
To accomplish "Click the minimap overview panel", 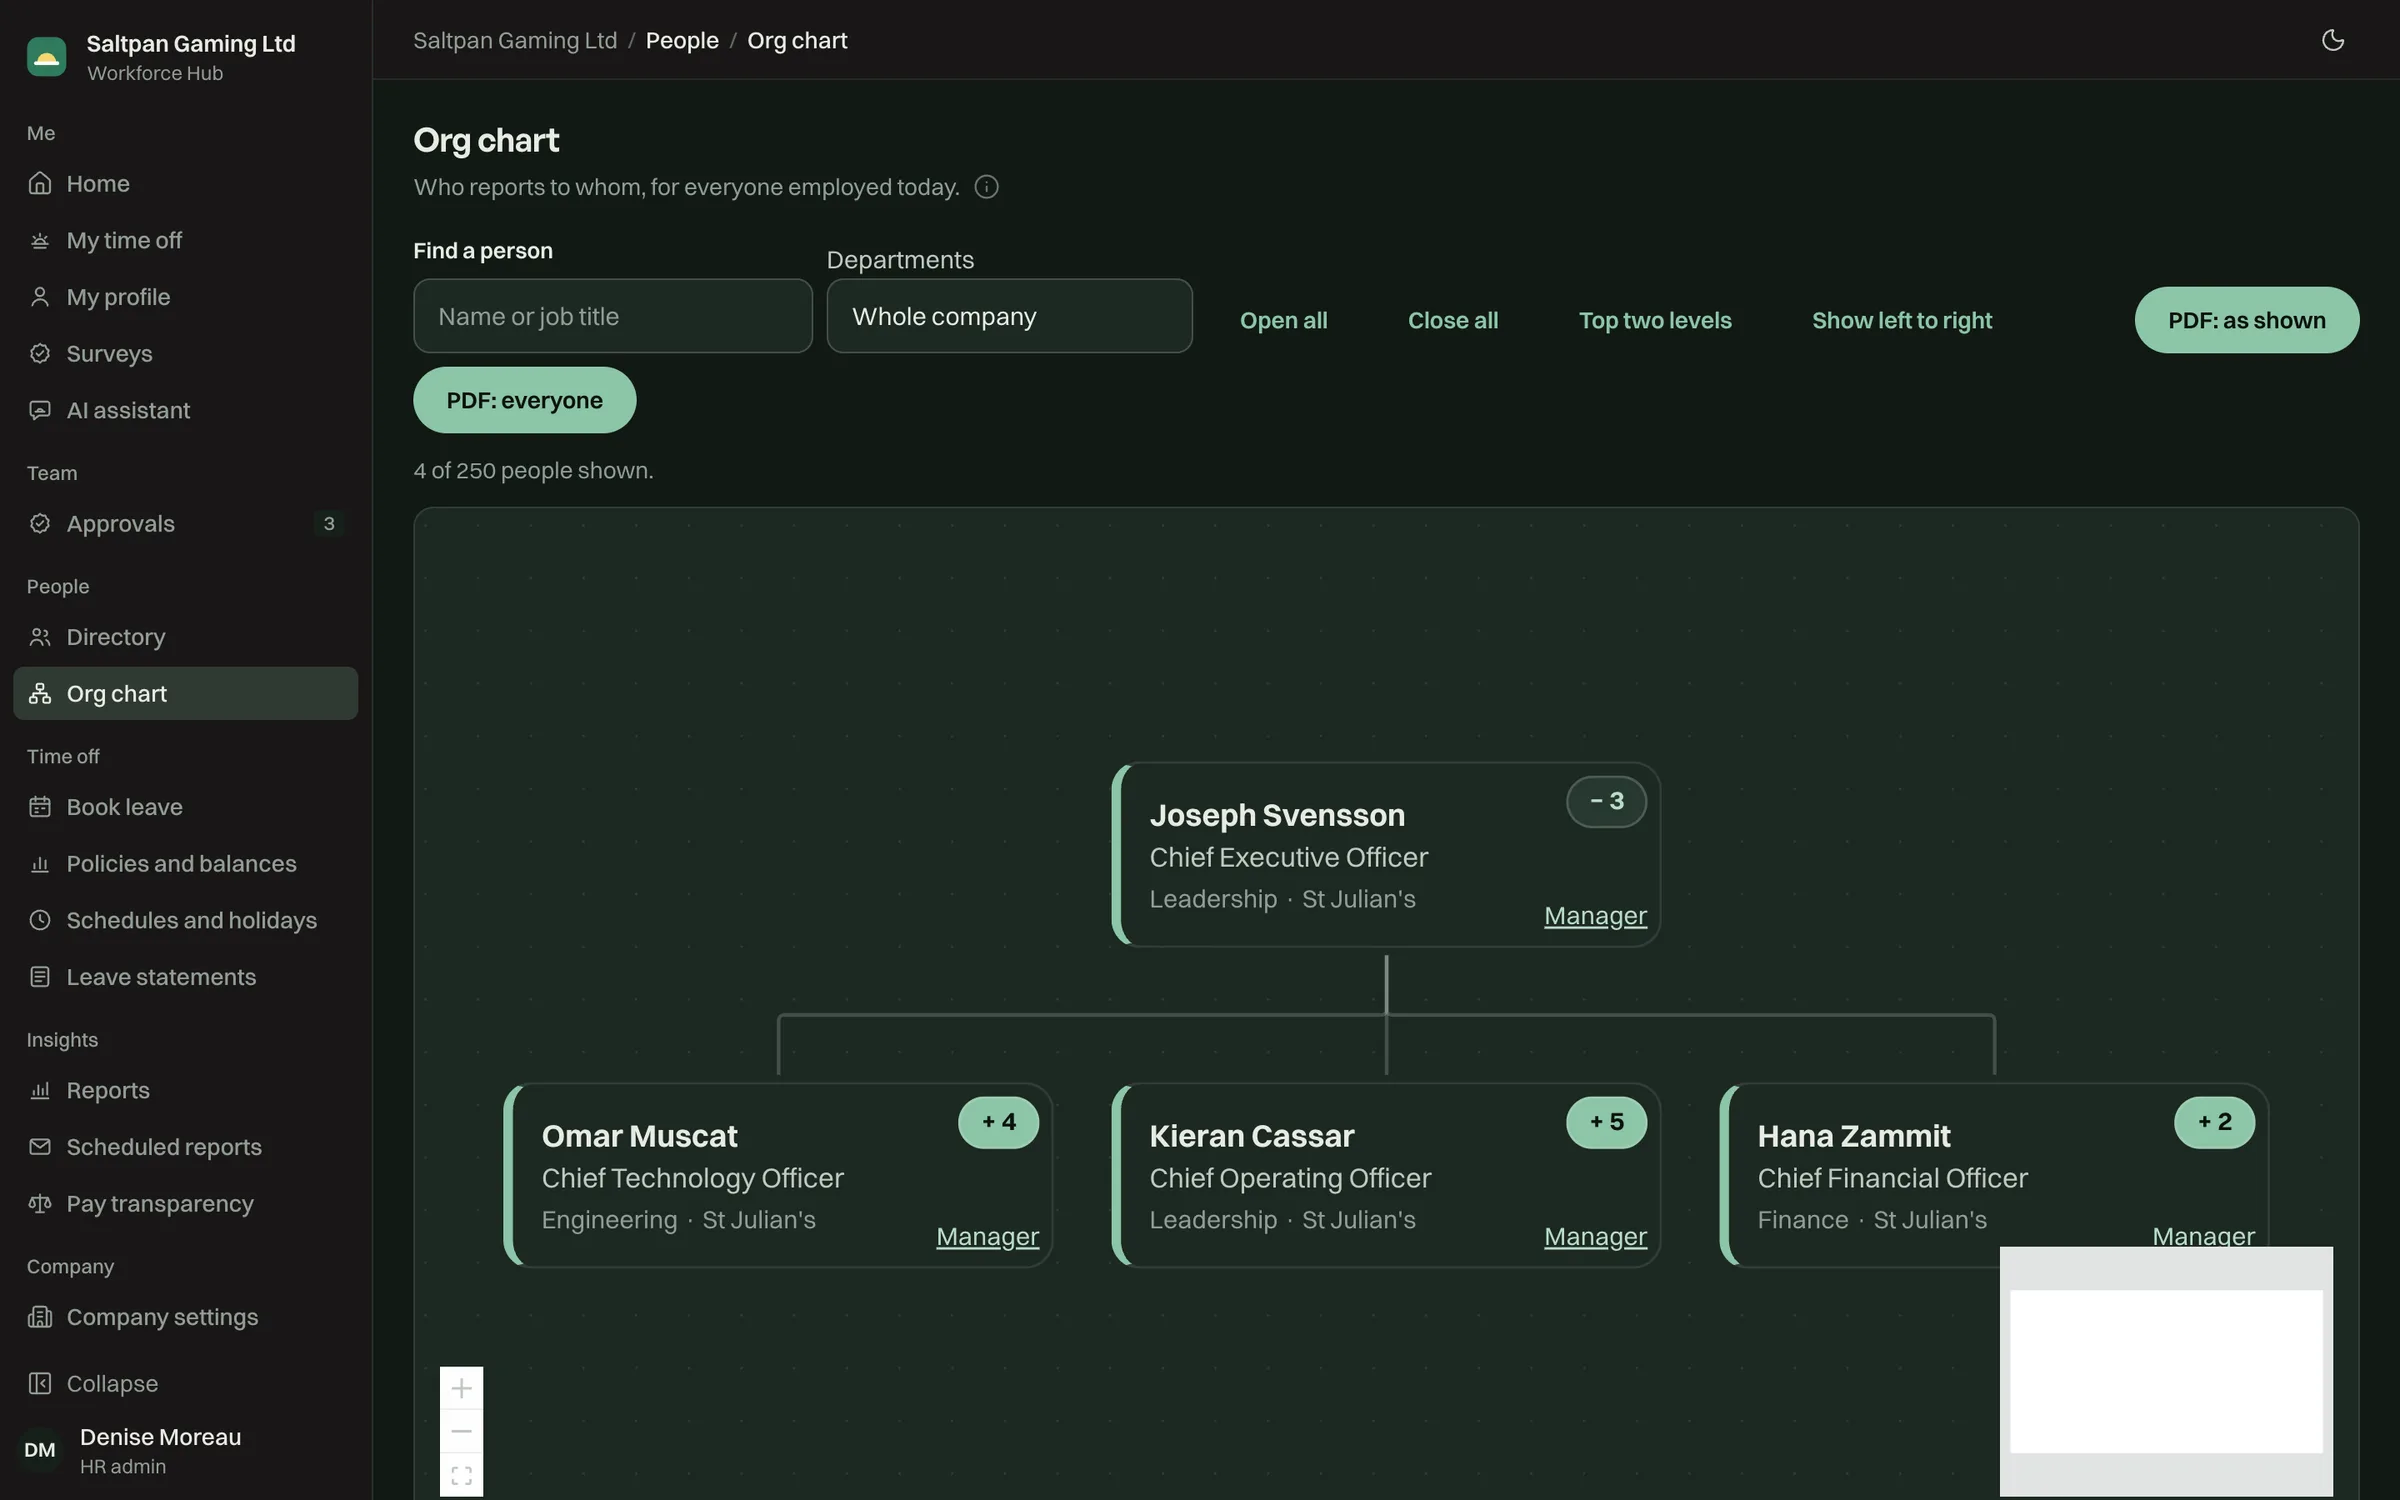I will (2166, 1371).
